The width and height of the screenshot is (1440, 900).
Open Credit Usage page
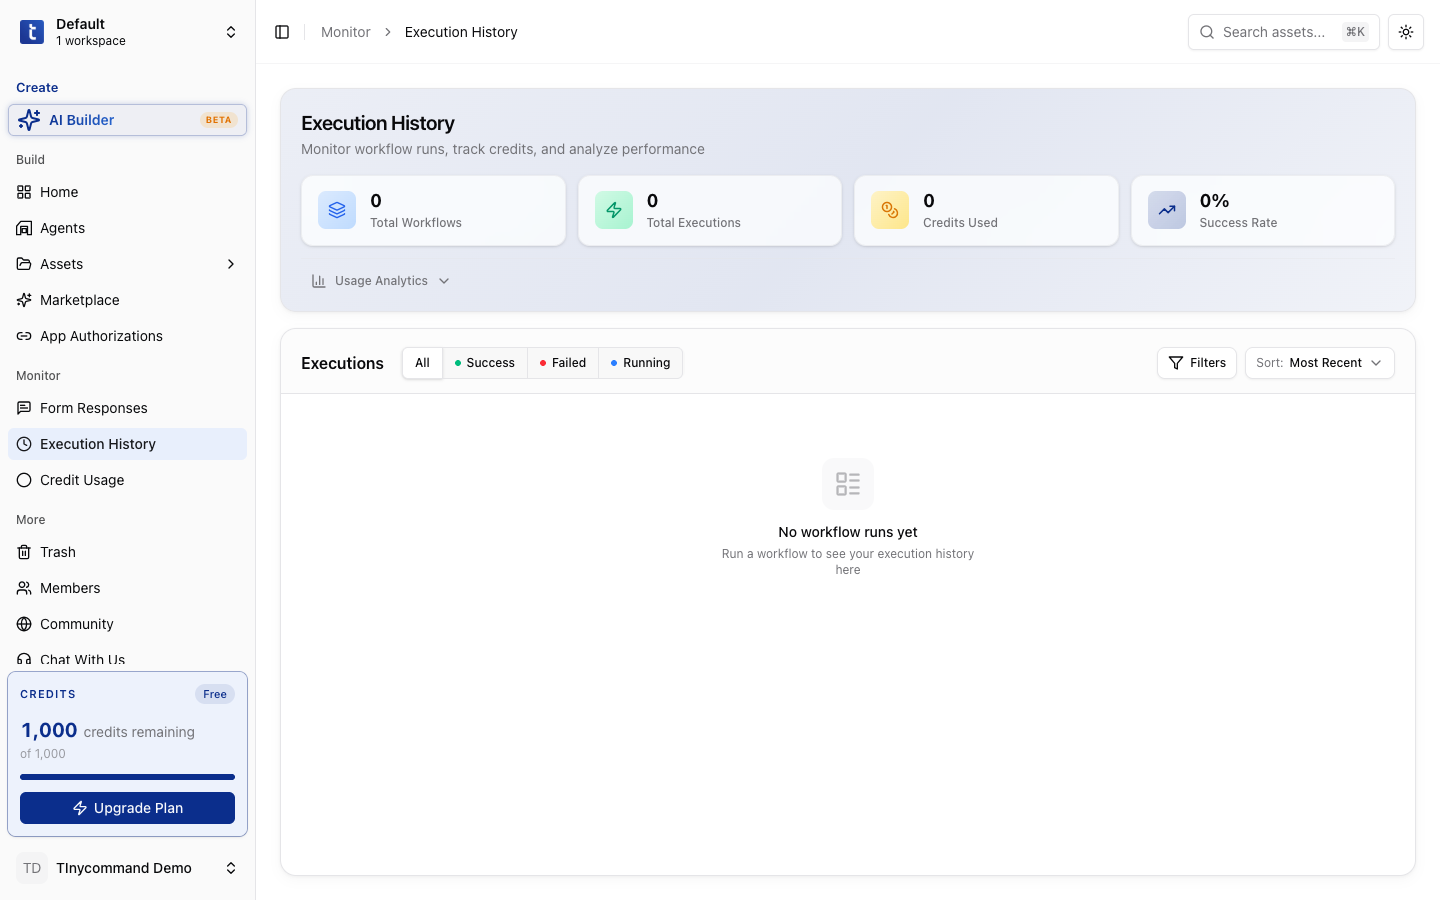tap(127, 480)
